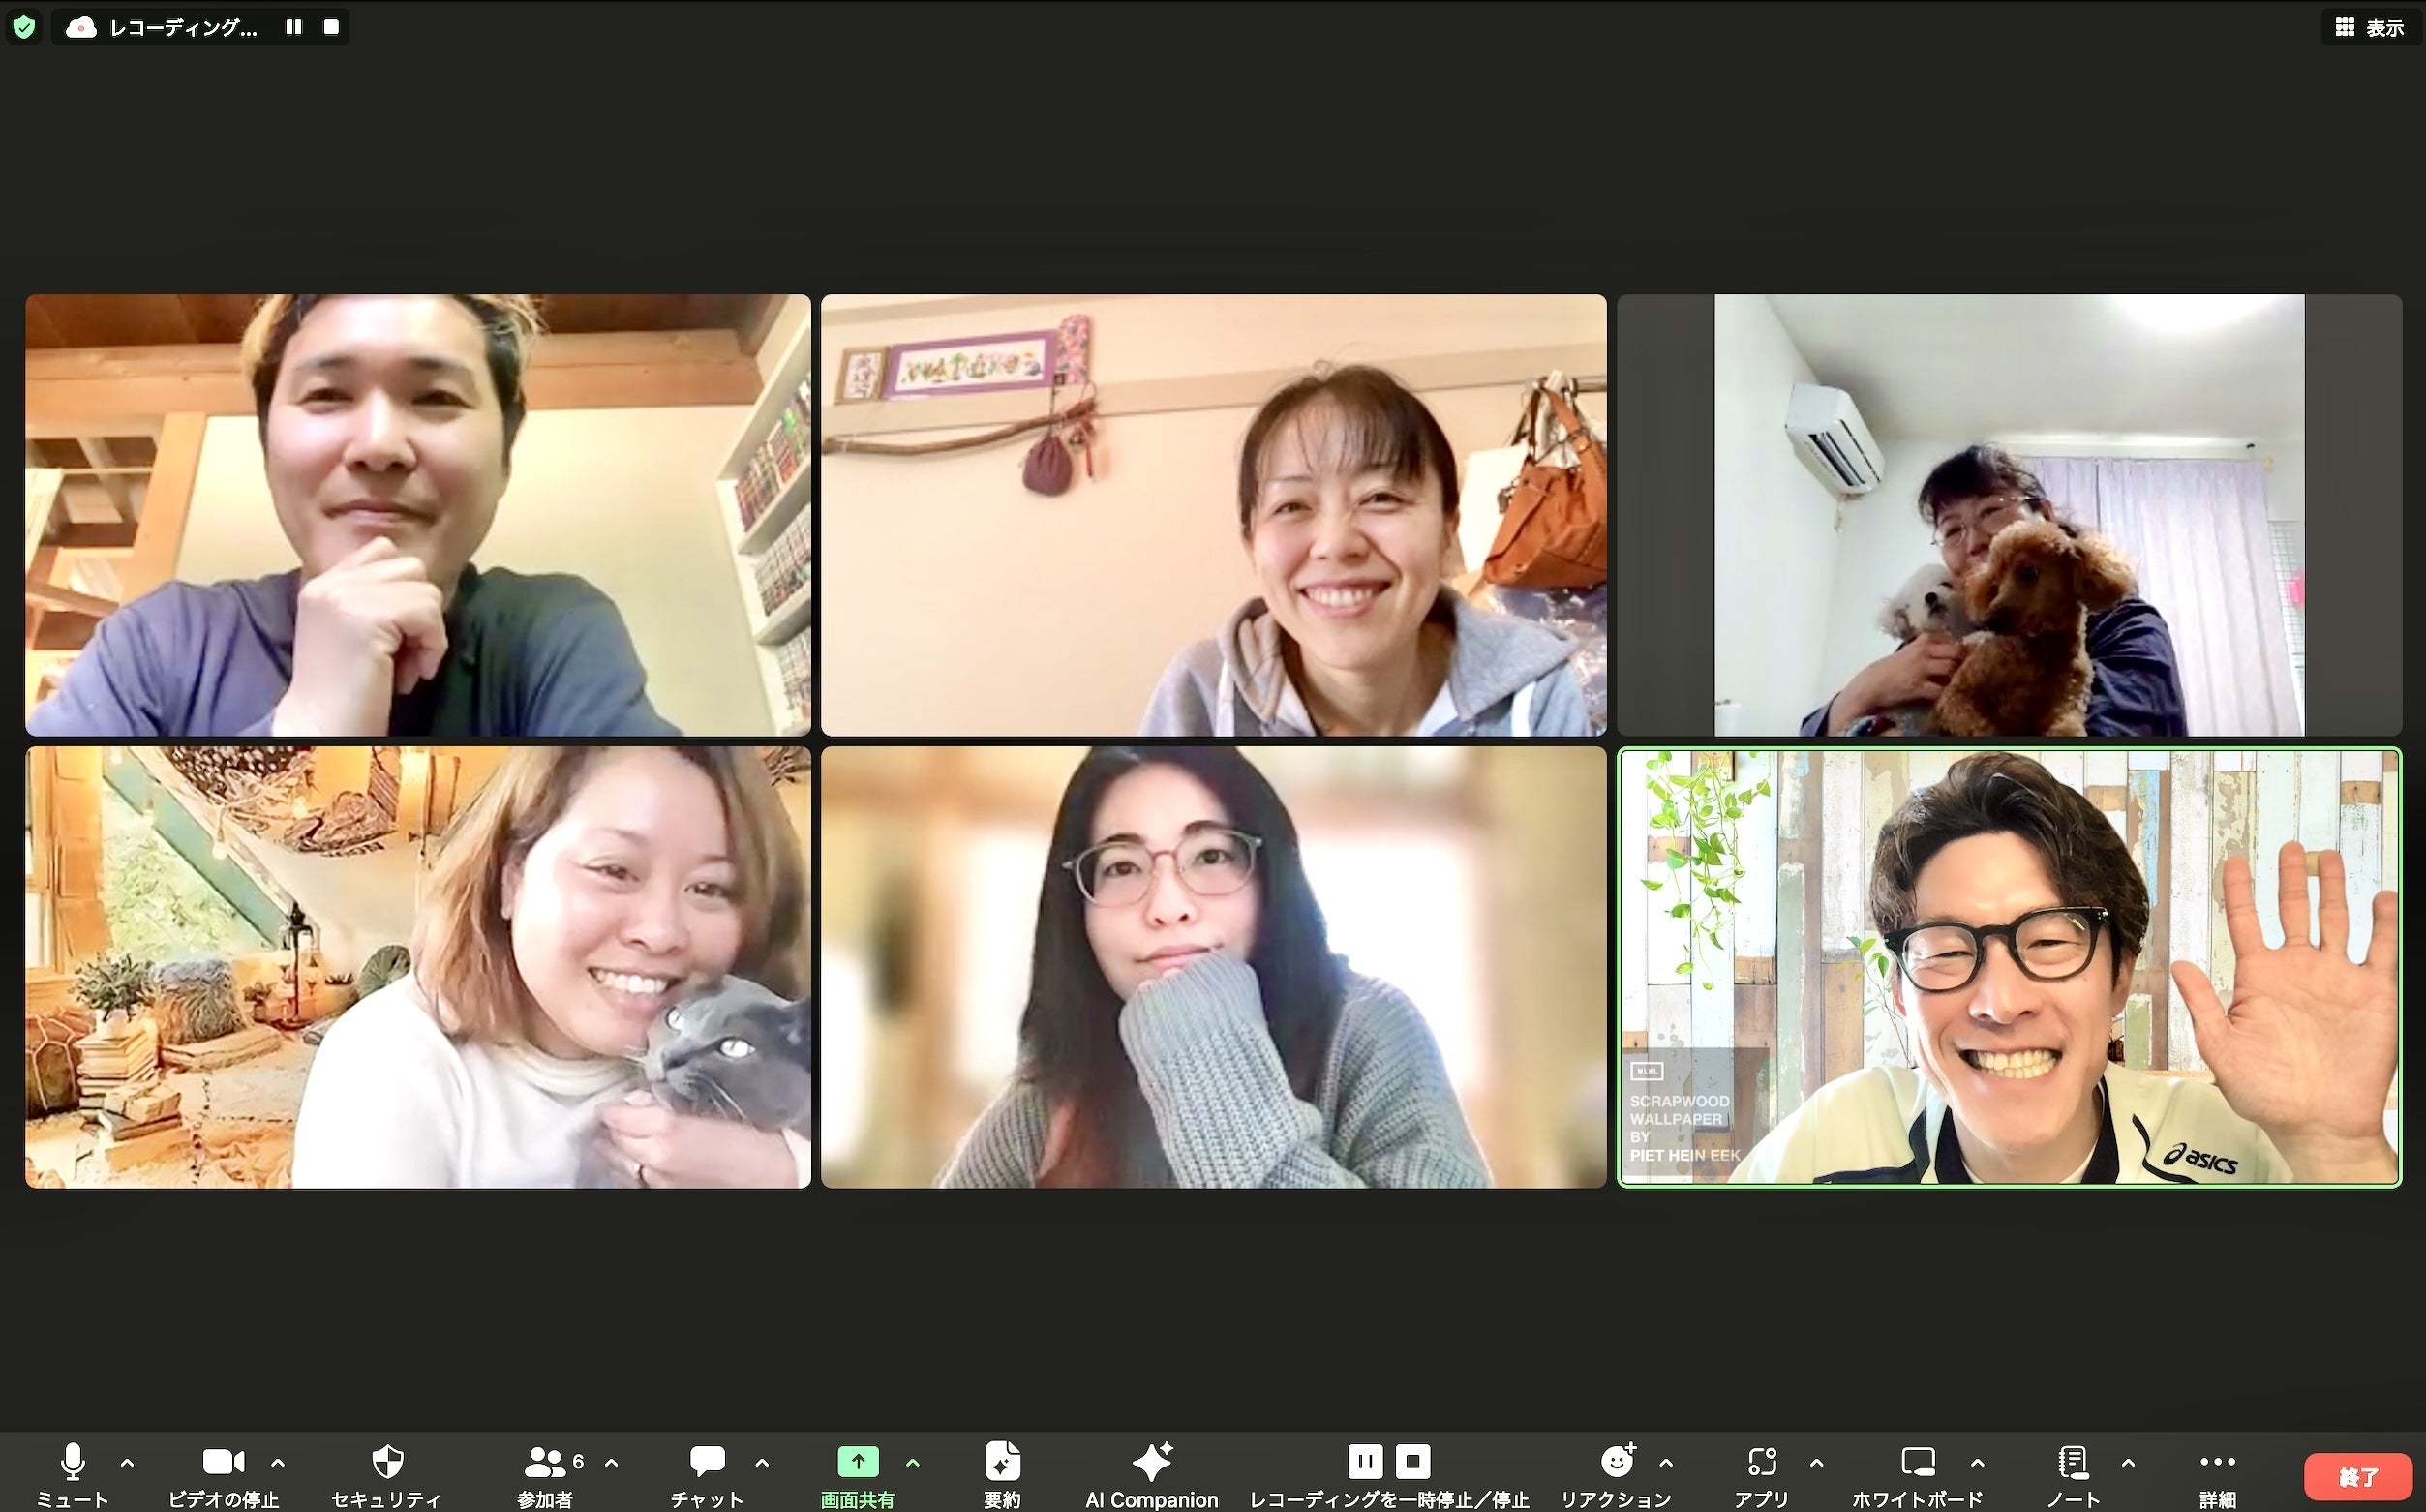Stop video using ビデオの停止 camera icon

click(x=223, y=1462)
